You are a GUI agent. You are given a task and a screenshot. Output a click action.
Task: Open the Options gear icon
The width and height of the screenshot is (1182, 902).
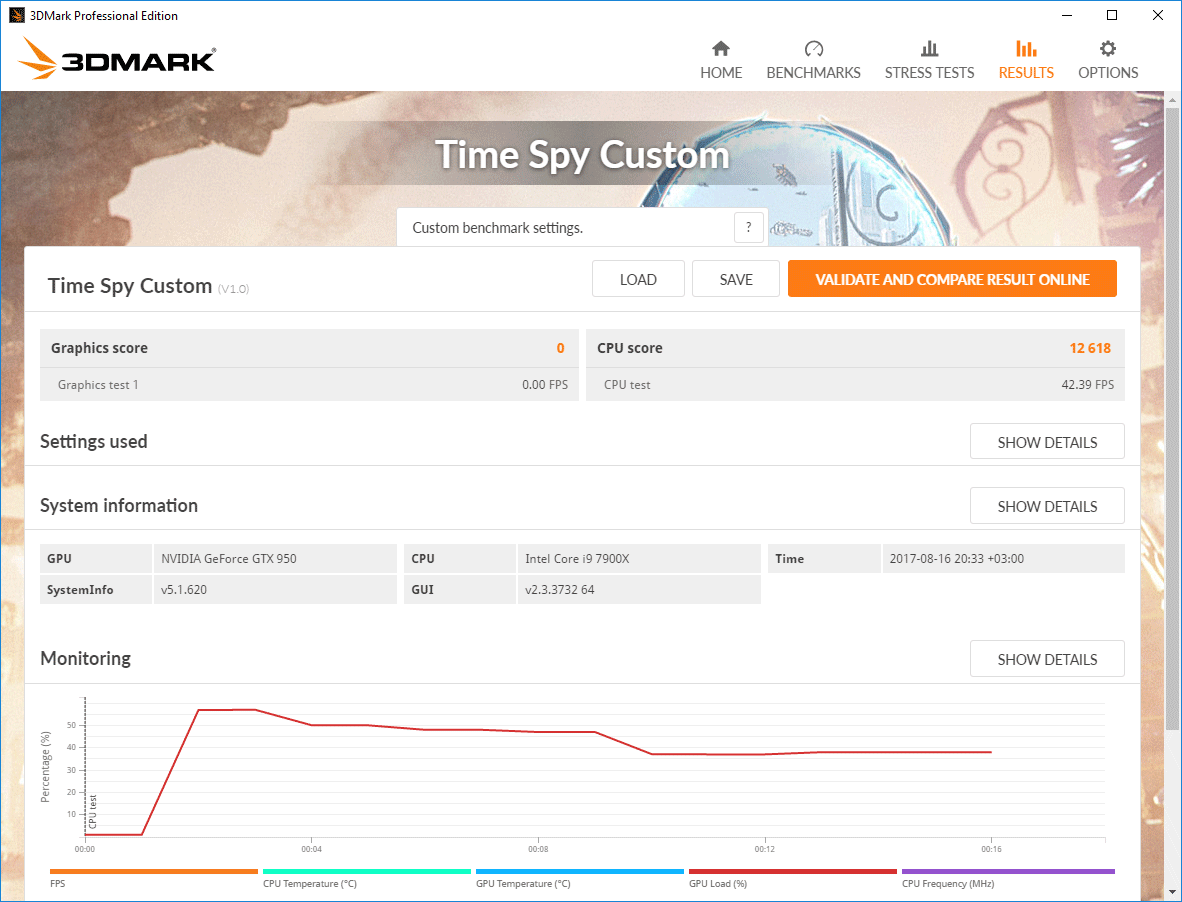click(1107, 49)
